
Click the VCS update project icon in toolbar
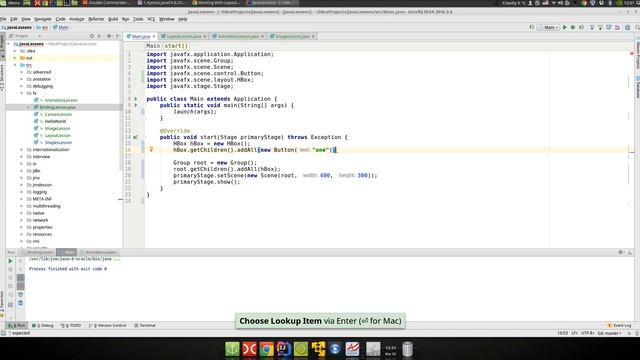click(592, 27)
